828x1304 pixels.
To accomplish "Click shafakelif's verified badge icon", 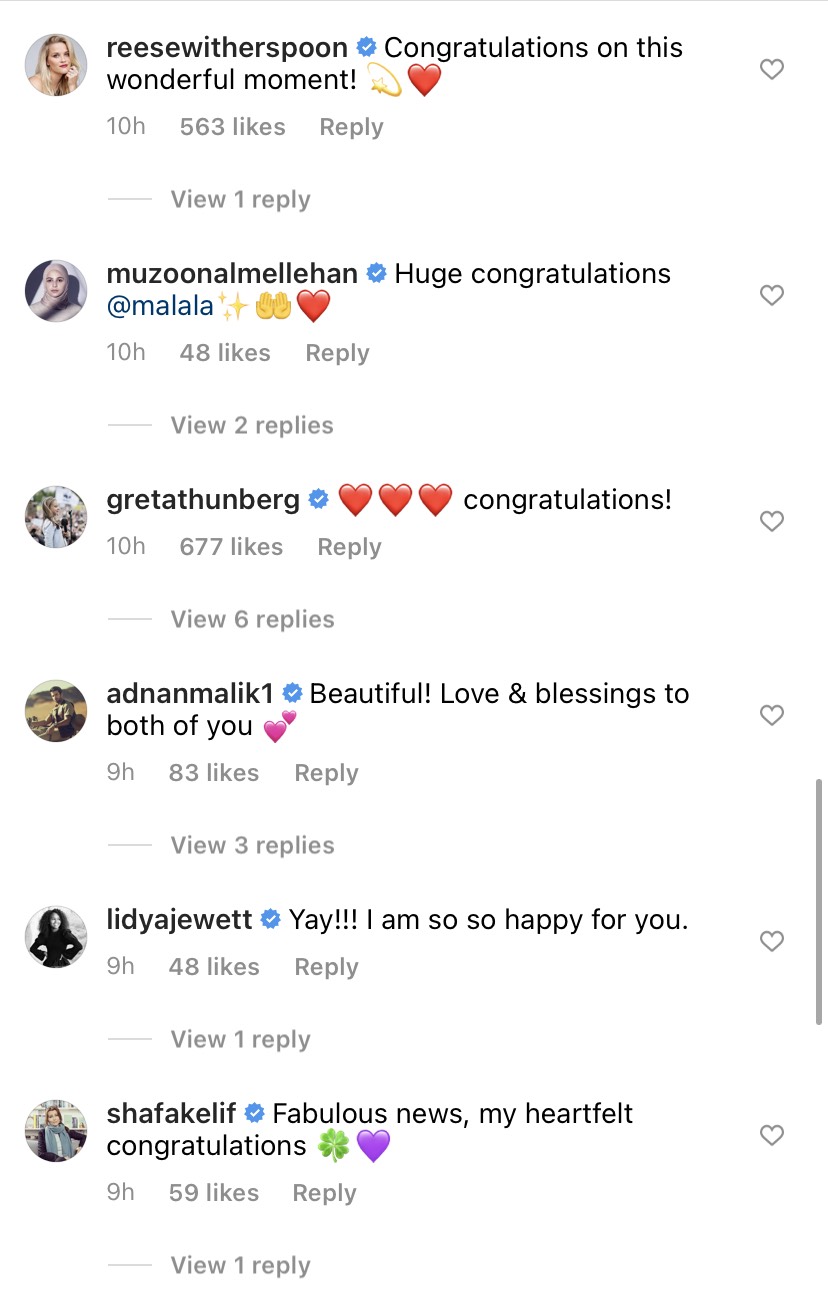I will [255, 1113].
